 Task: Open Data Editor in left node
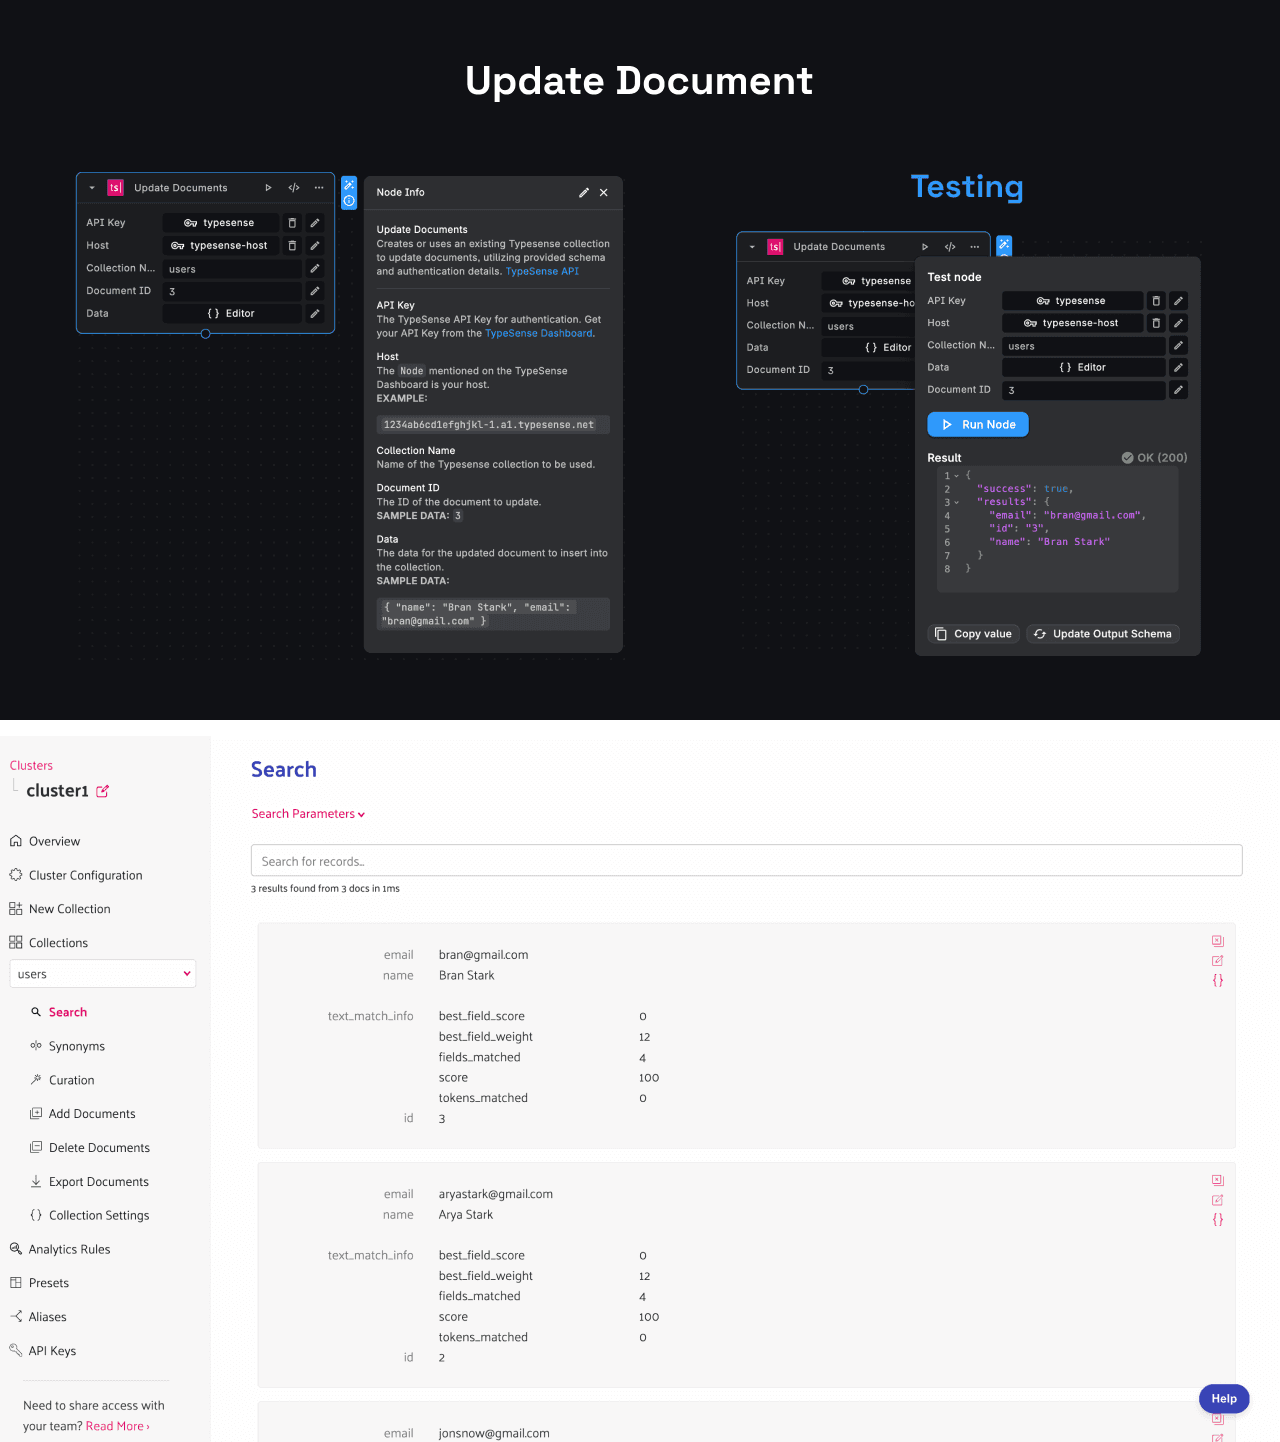232,314
